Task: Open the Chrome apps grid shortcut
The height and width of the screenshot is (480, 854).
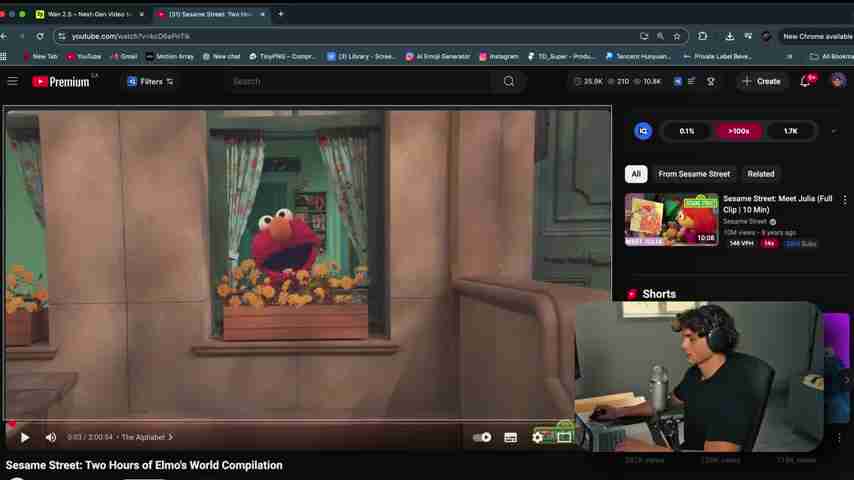Action: coord(4,56)
